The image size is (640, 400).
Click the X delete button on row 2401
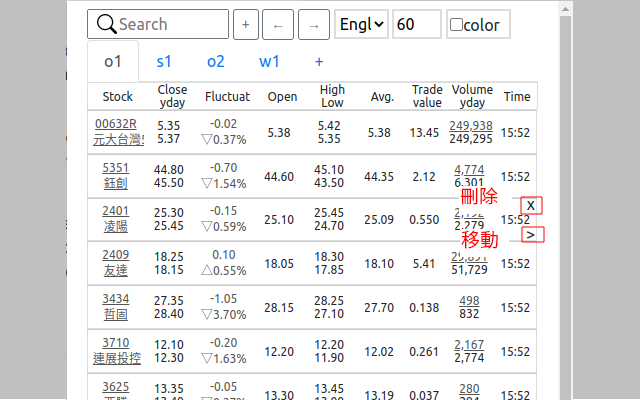(x=531, y=205)
